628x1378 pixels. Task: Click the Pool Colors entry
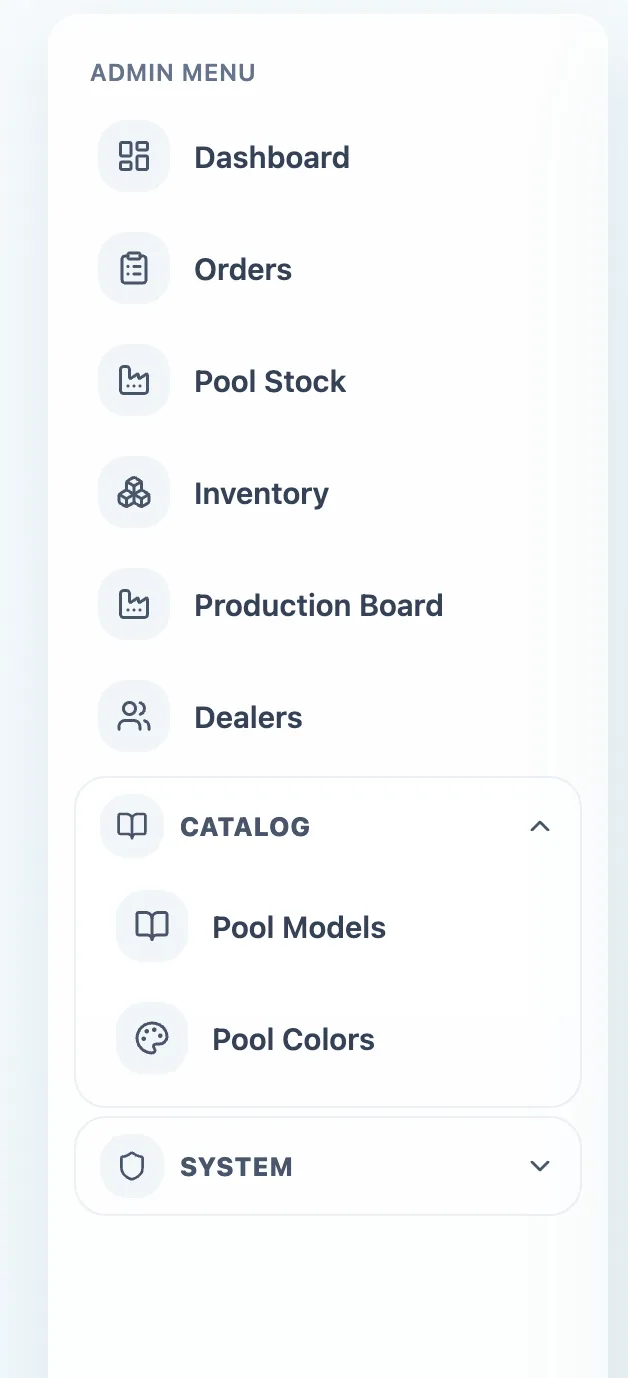click(x=292, y=1038)
